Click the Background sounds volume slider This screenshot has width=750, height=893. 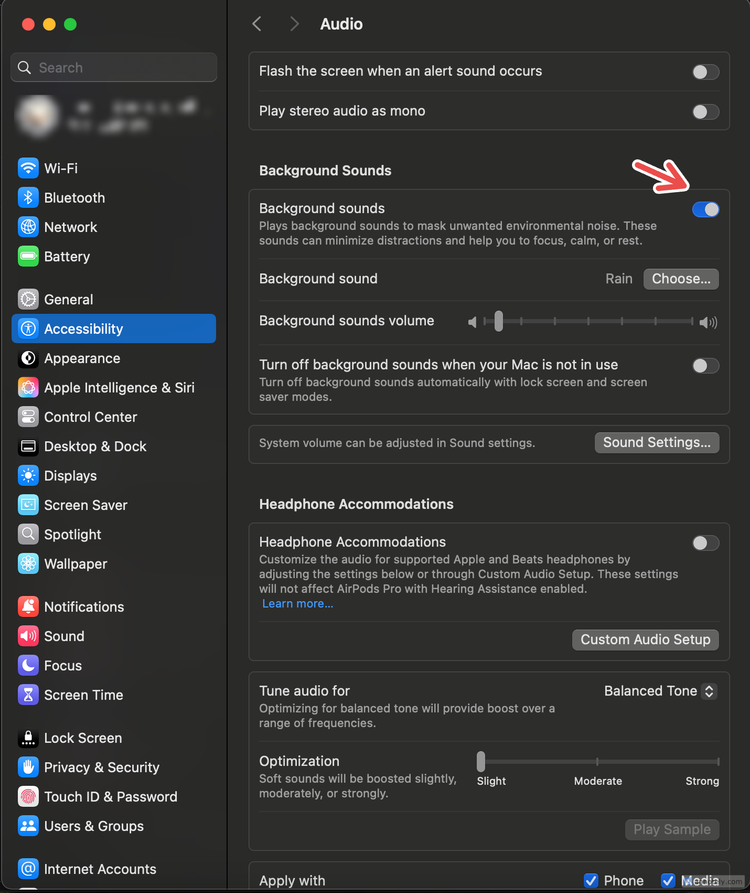click(588, 322)
